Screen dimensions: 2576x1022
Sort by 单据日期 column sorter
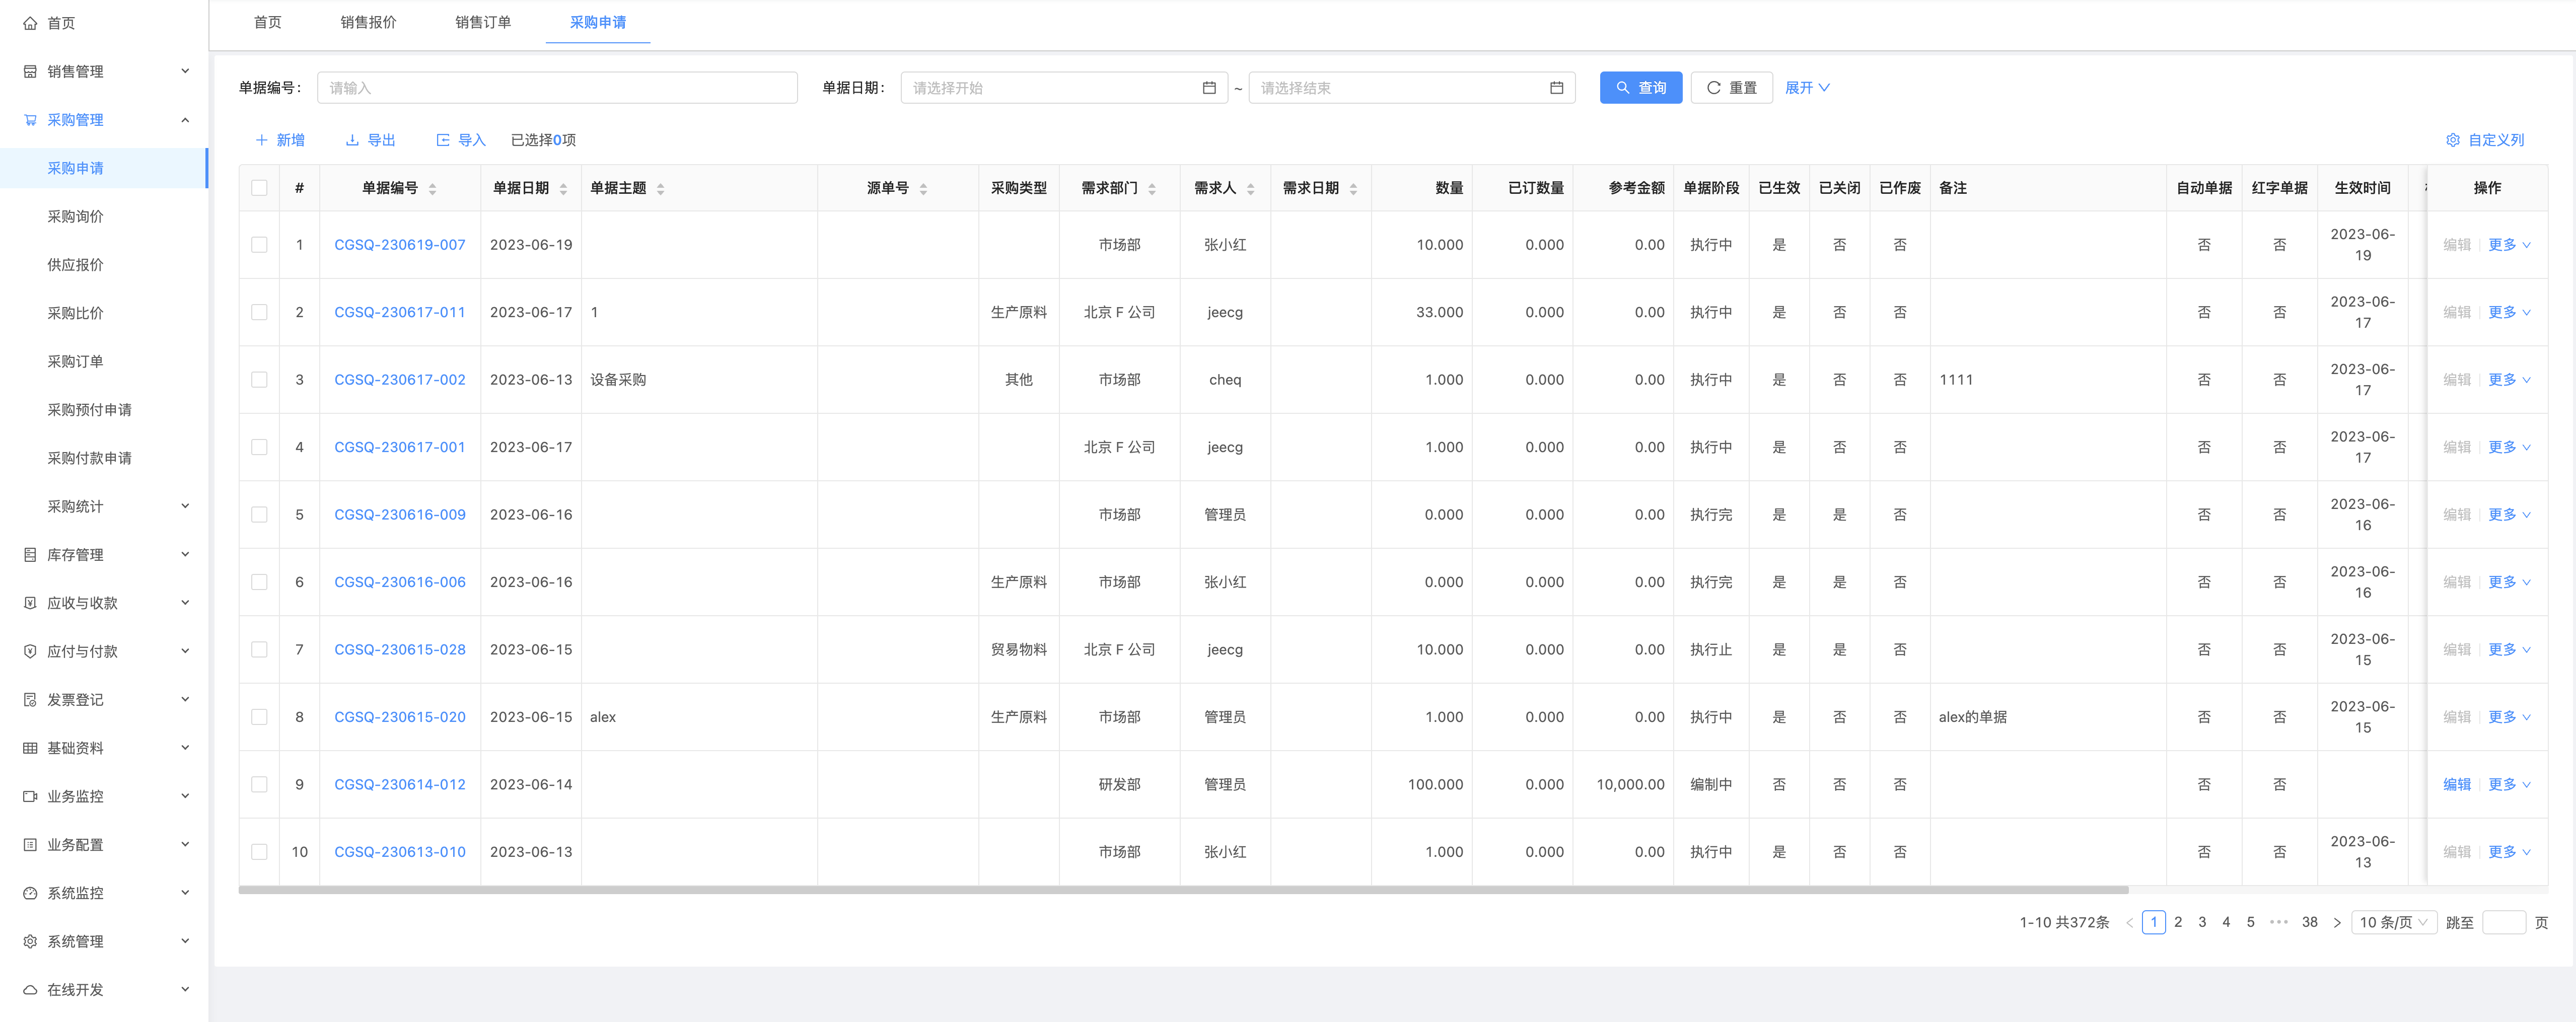pos(563,188)
